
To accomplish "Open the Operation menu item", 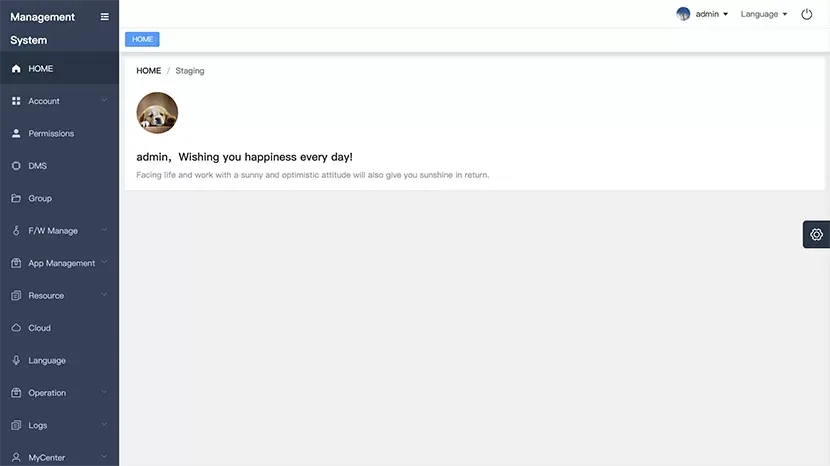I will click(59, 392).
